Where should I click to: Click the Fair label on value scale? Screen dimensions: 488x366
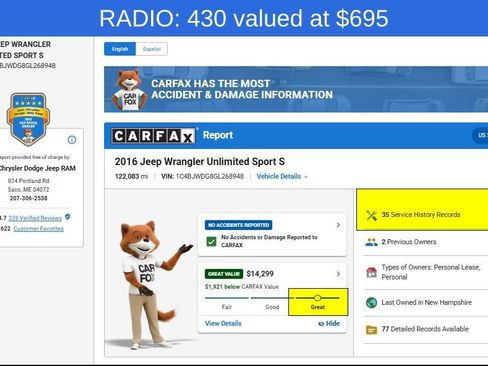[227, 307]
